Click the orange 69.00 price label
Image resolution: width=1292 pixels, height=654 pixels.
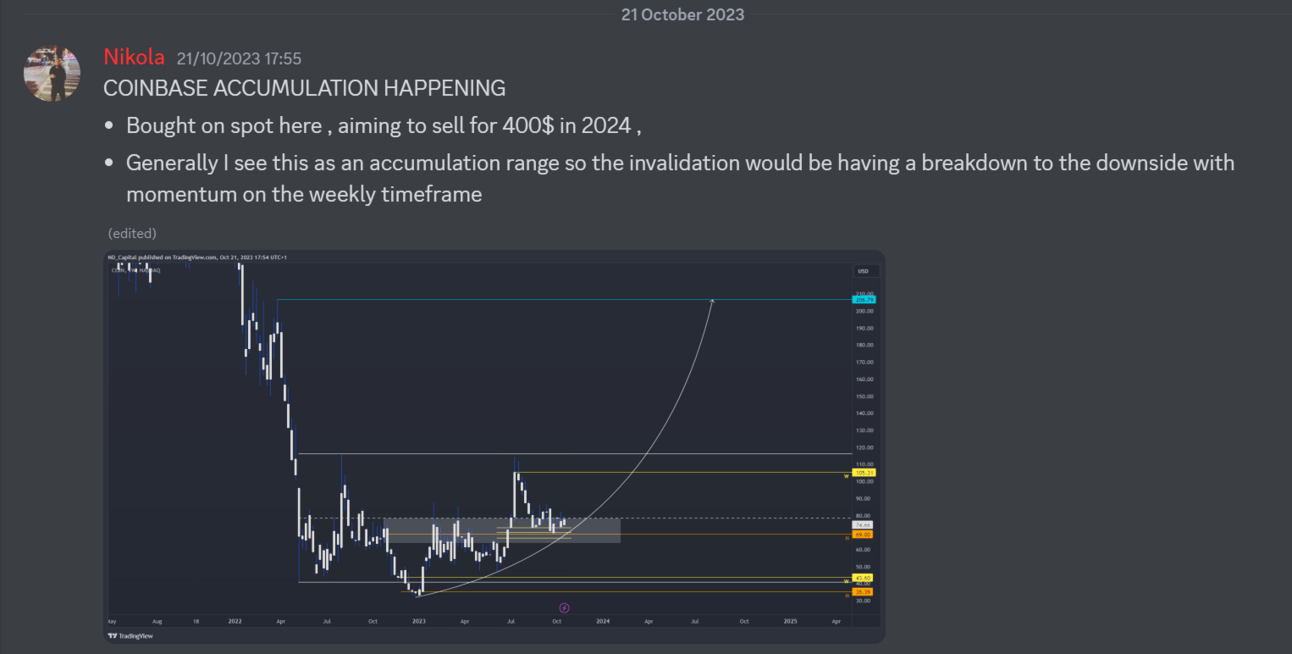point(864,534)
